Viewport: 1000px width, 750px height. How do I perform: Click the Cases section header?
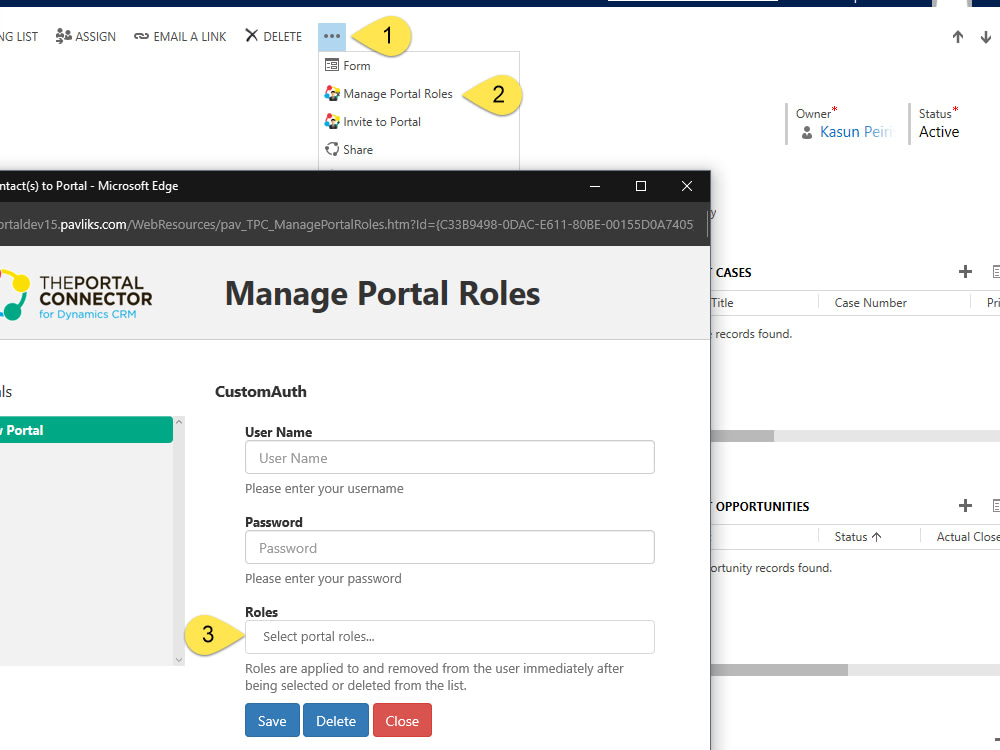[x=733, y=273]
